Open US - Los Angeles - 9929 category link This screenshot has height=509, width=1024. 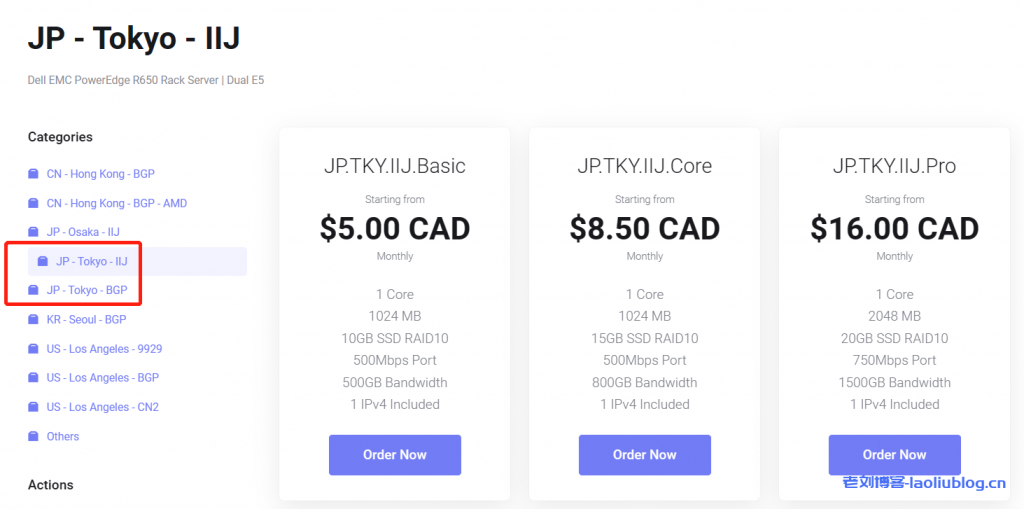(104, 349)
